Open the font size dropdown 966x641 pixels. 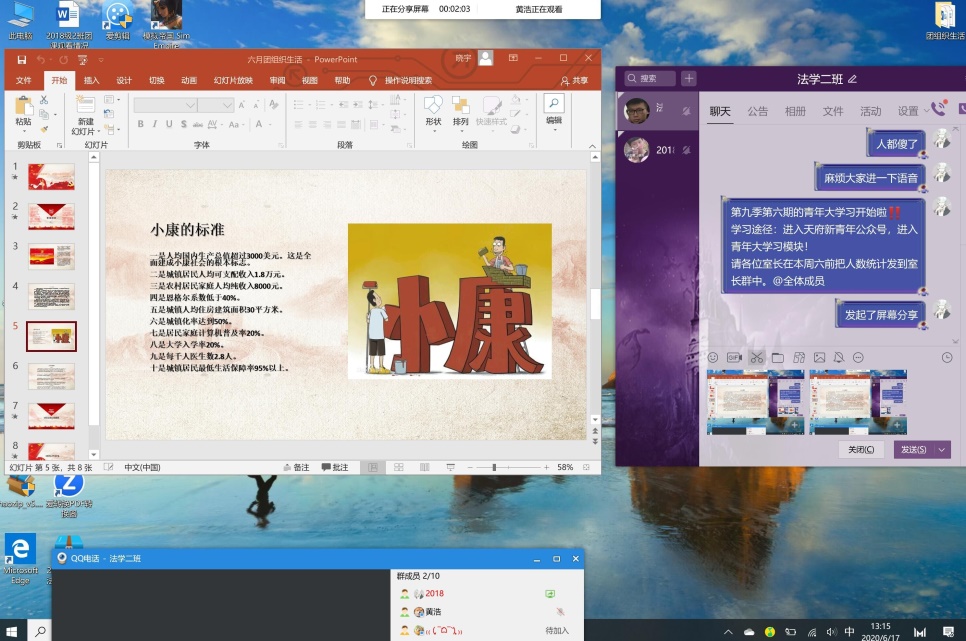pos(228,105)
